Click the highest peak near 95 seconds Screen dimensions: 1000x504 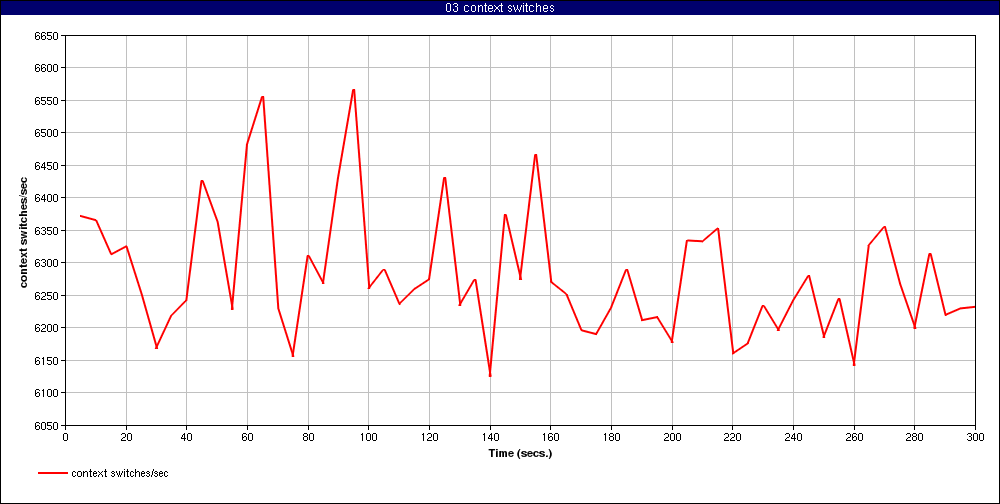click(x=353, y=90)
